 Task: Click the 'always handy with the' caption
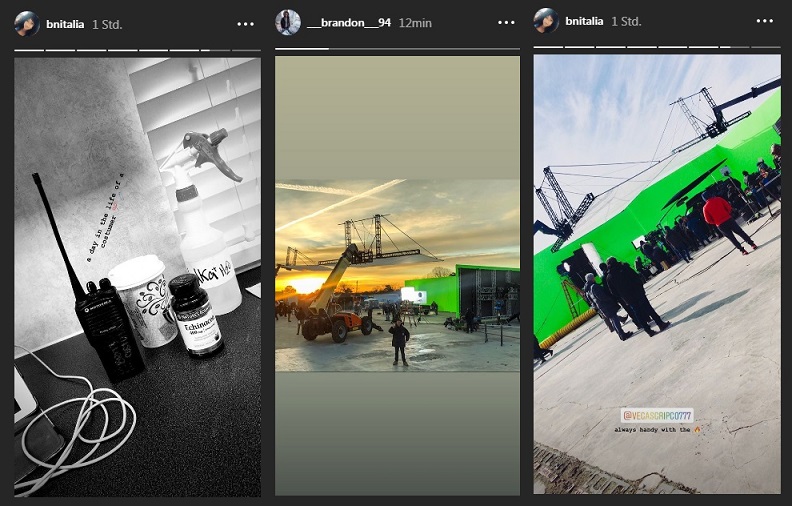(x=658, y=430)
